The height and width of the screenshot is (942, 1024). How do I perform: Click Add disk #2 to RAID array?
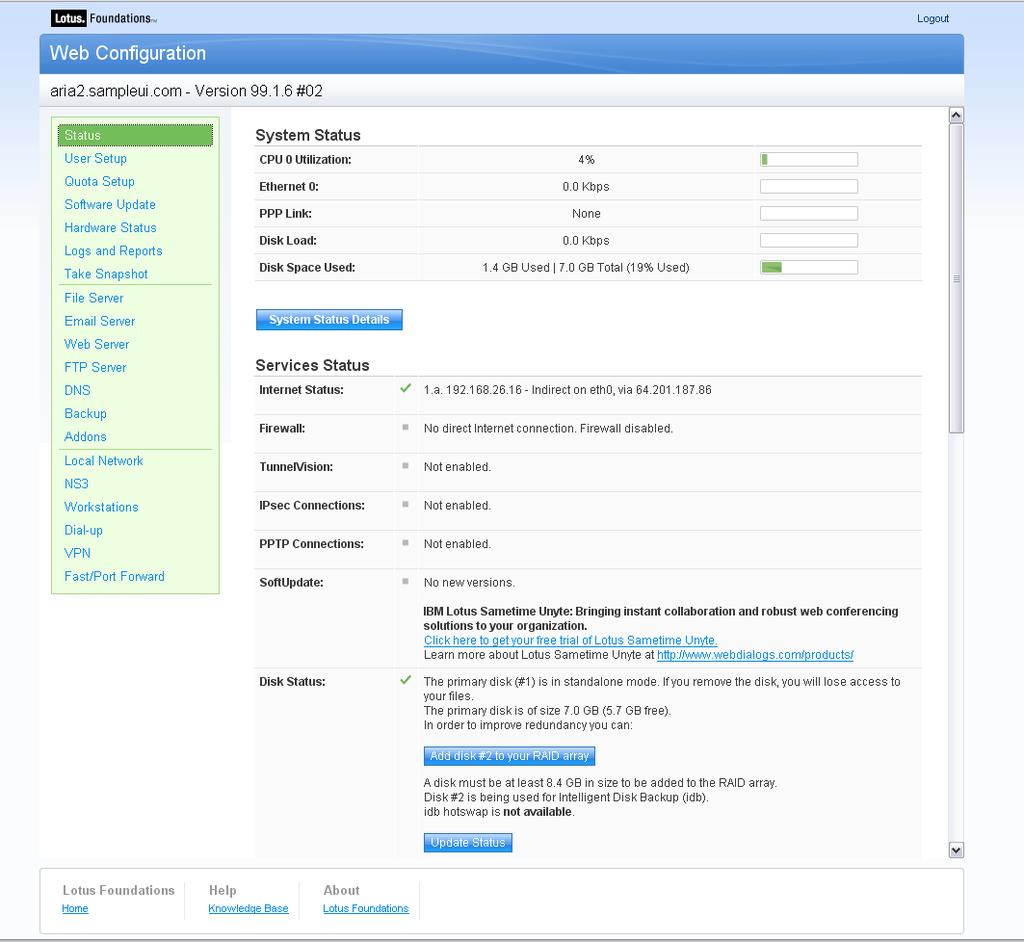(509, 756)
